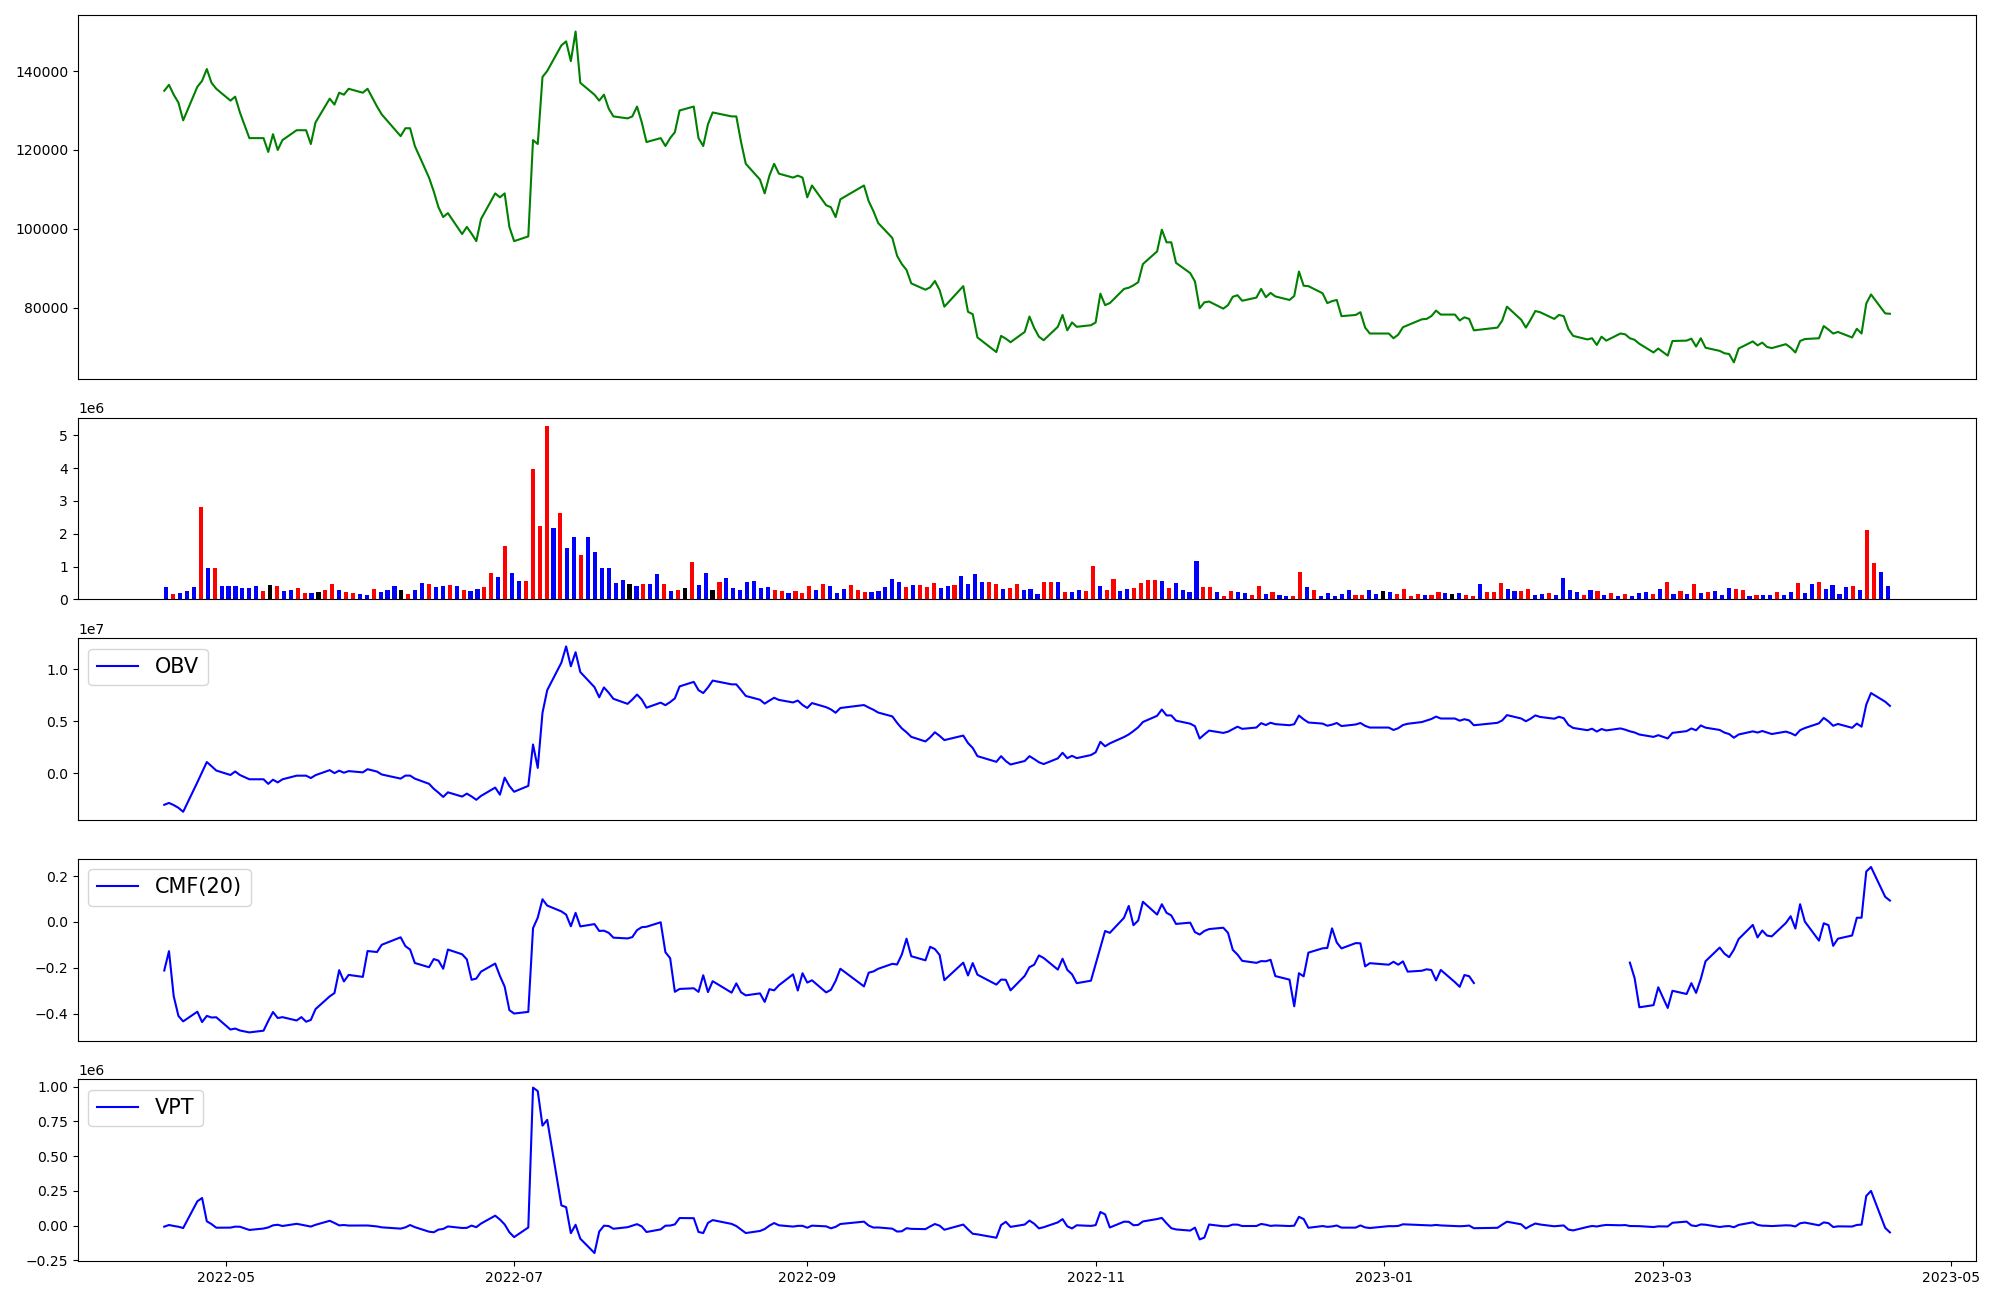Click the 1e7 exponent label above OBV chart

[x=91, y=629]
